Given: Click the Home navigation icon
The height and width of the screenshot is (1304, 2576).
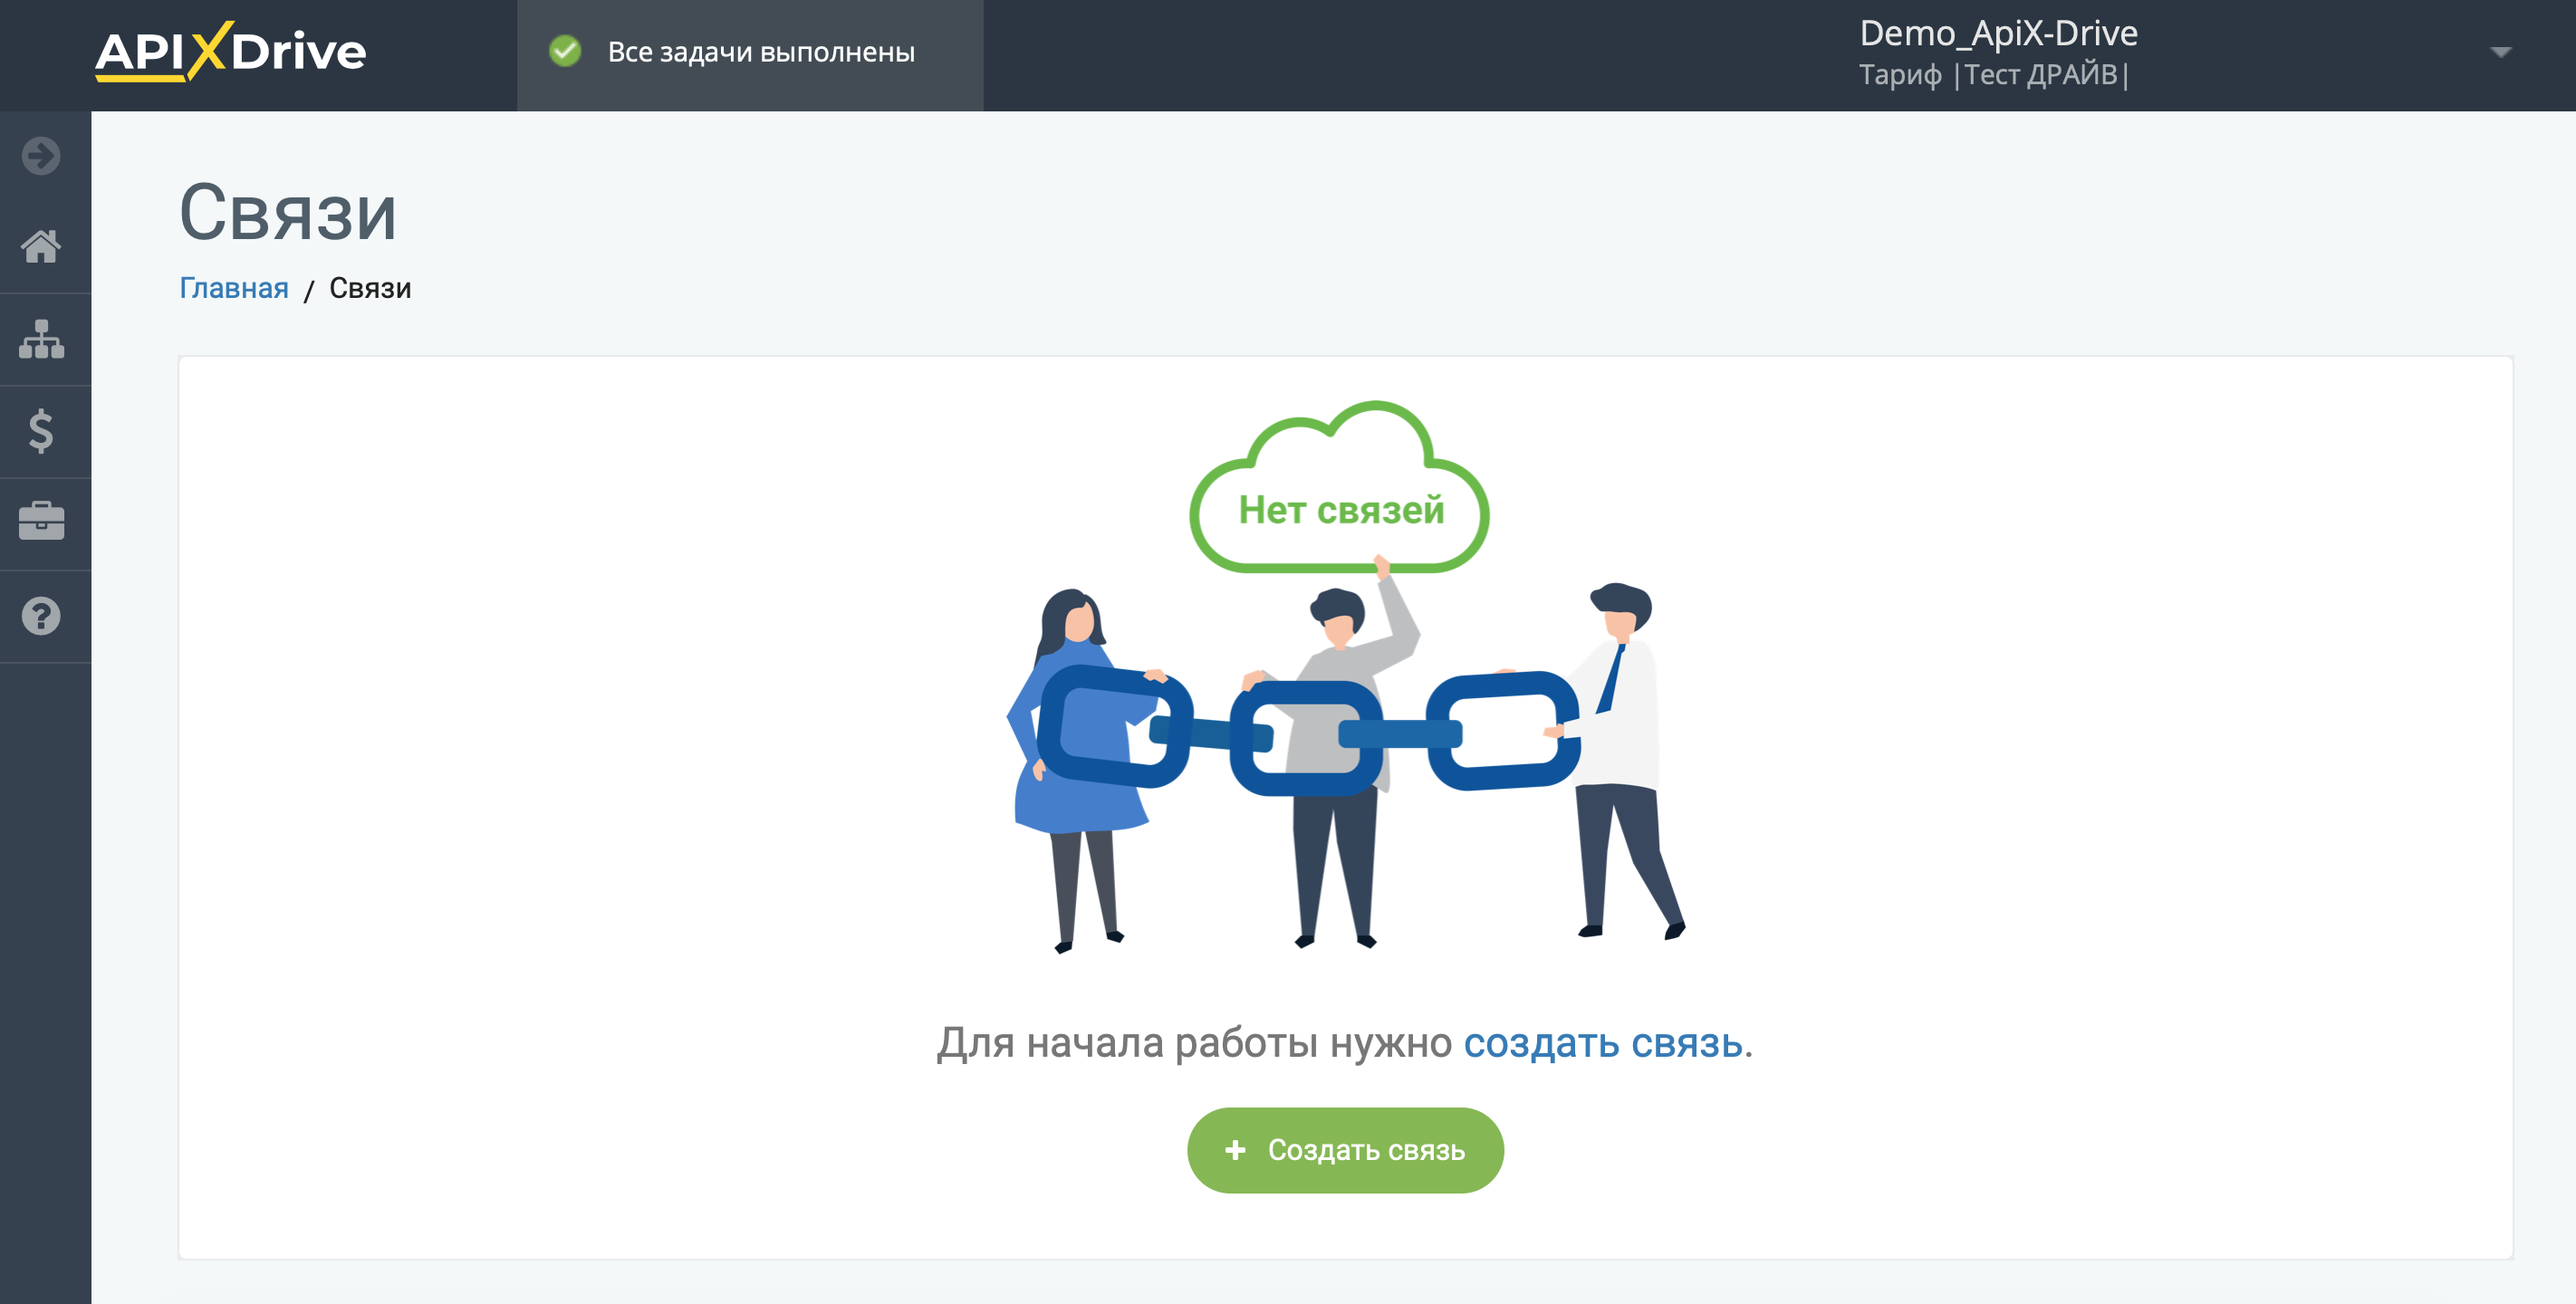Looking at the screenshot, I should point(45,244).
